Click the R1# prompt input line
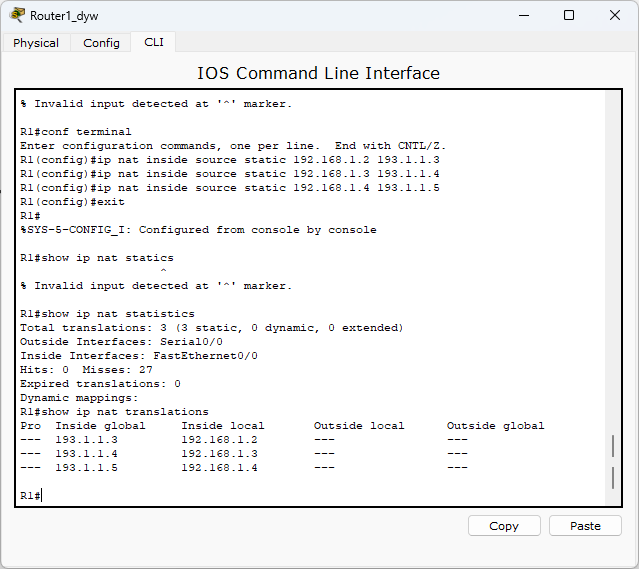The image size is (639, 569). click(31, 496)
